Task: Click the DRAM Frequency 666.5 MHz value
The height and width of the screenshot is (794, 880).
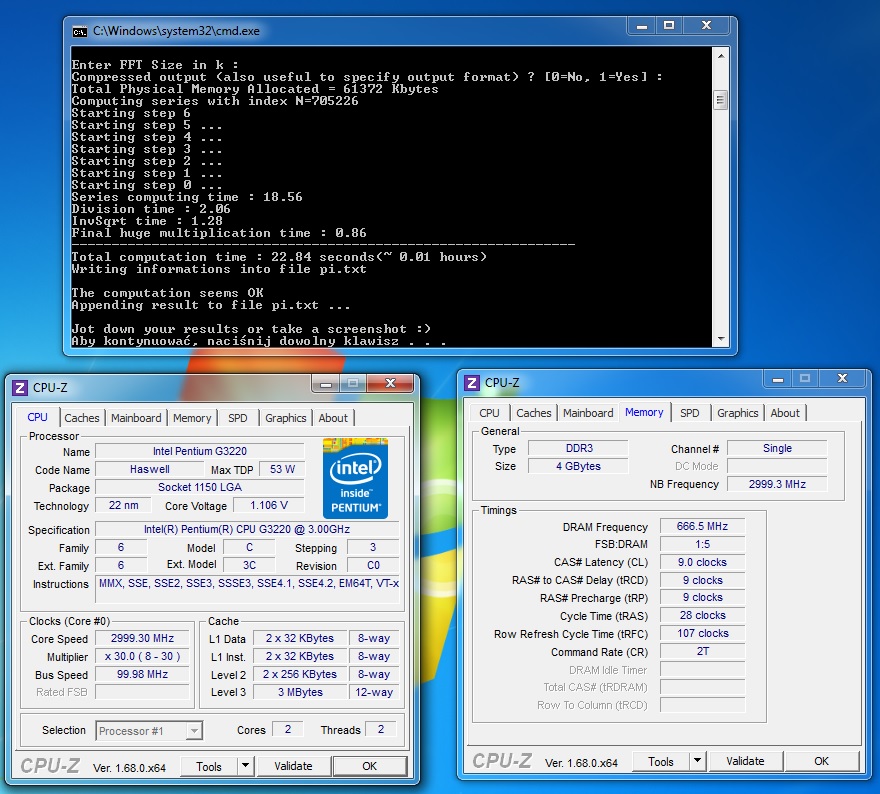Action: coord(702,526)
